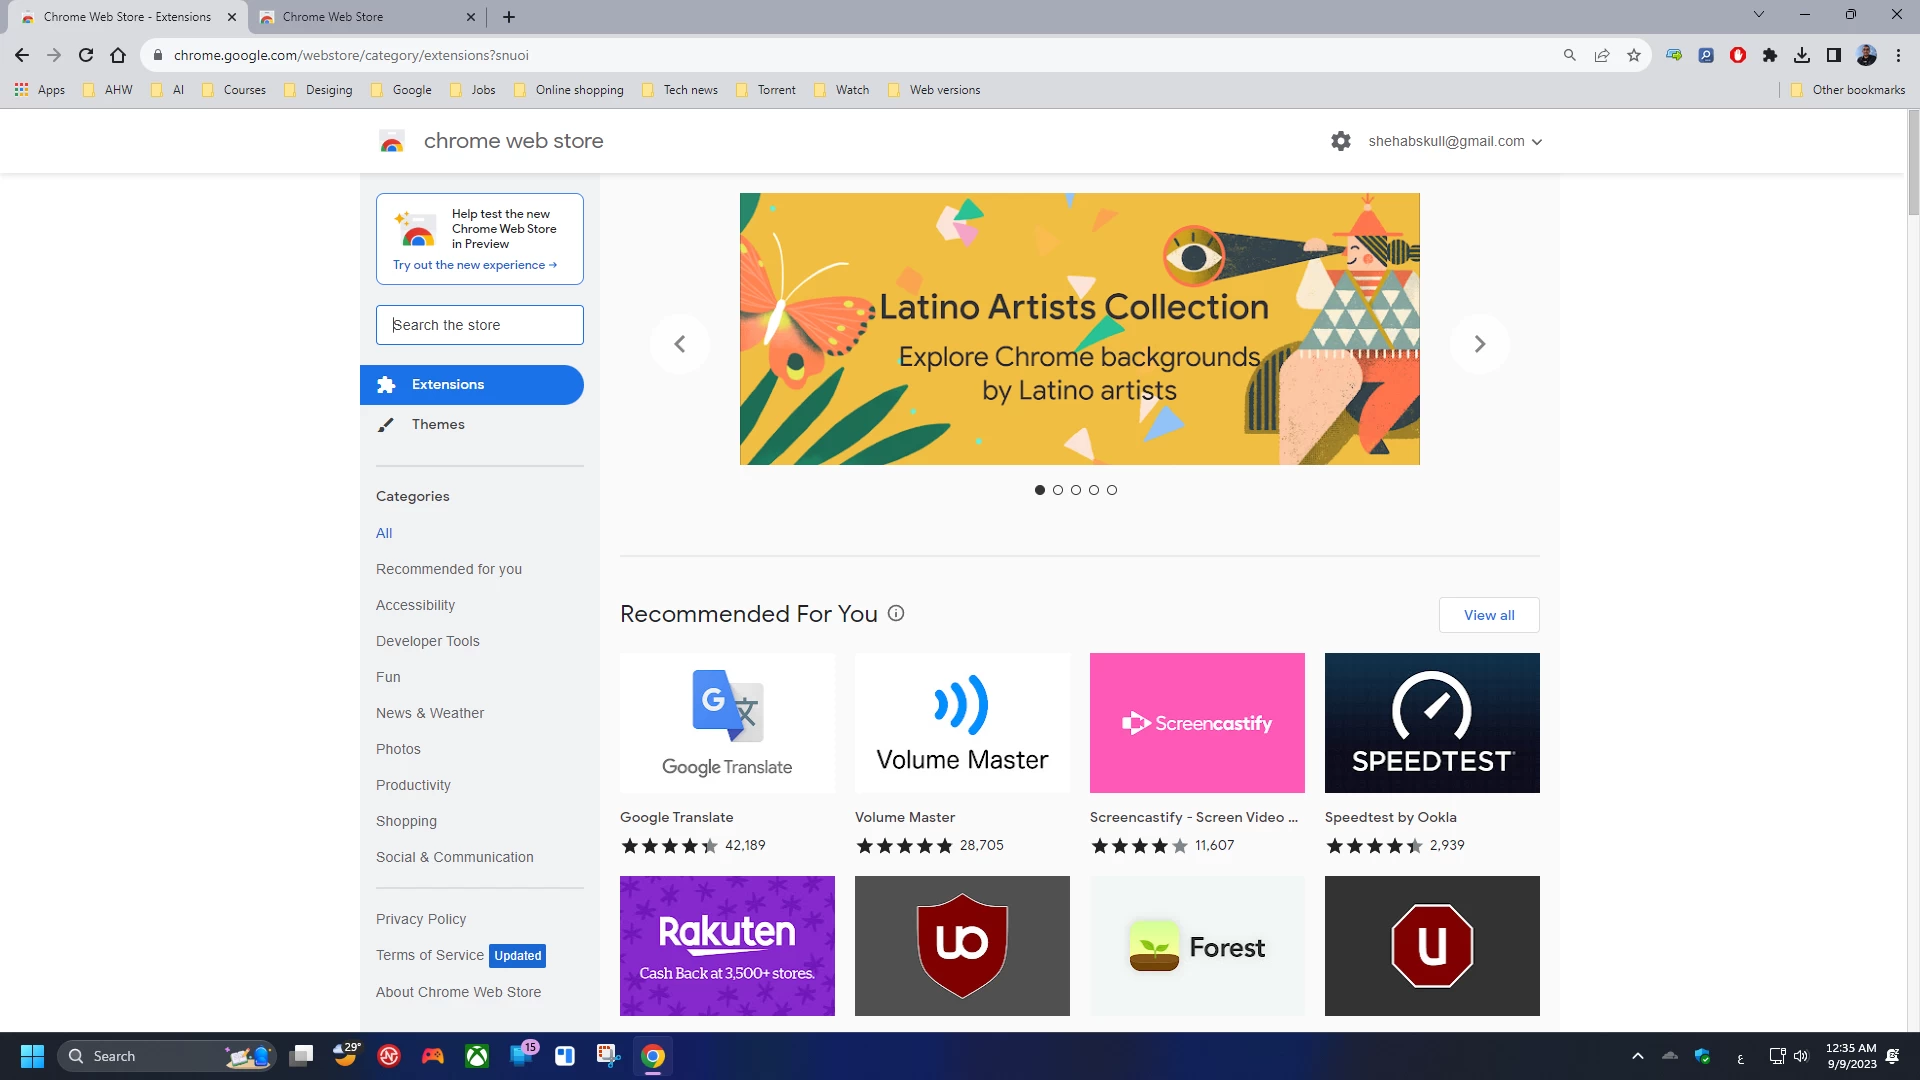
Task: Click Try out the new experience link
Action: (475, 265)
